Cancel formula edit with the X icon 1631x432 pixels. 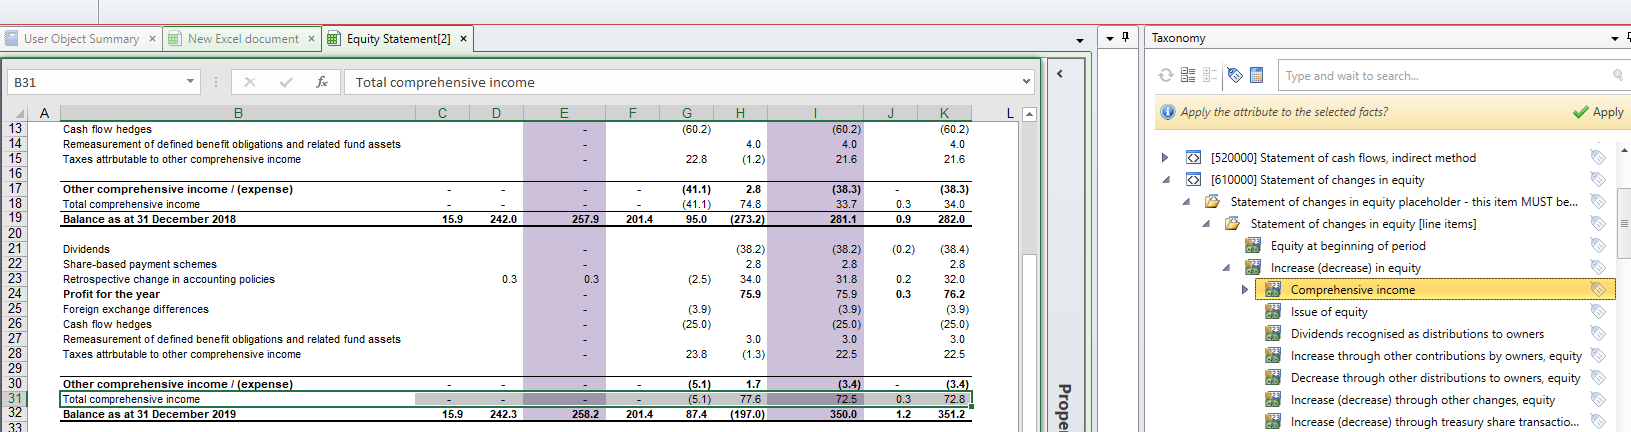tap(250, 82)
